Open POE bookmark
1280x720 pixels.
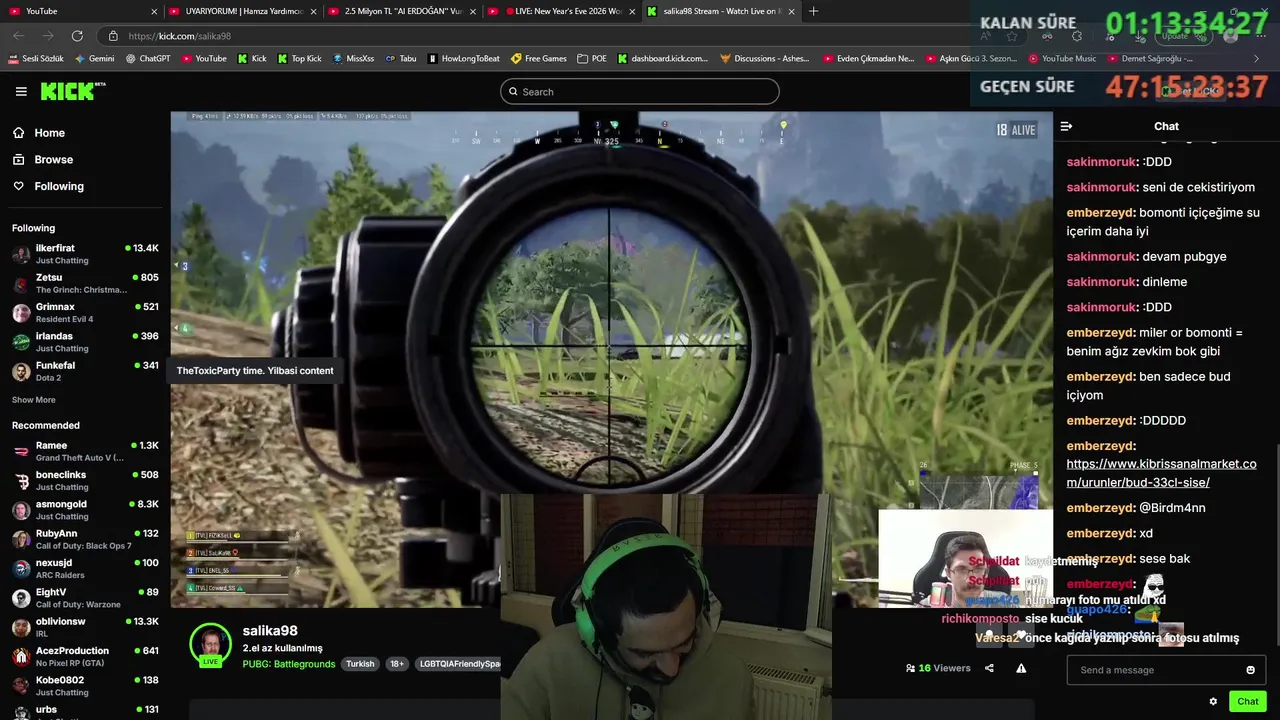(592, 59)
